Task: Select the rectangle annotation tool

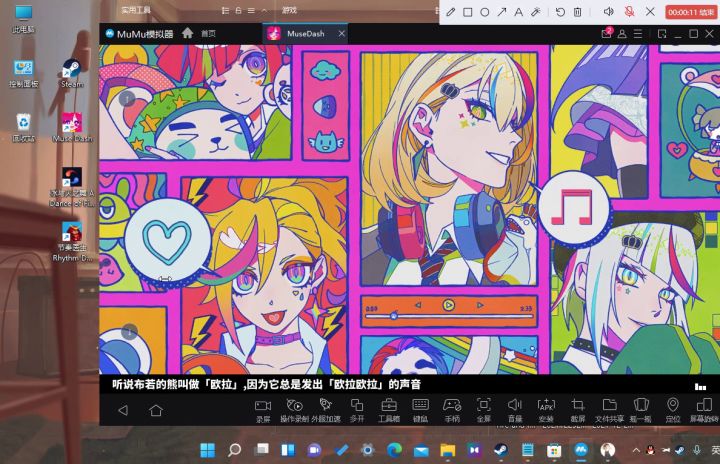Action: coord(467,12)
